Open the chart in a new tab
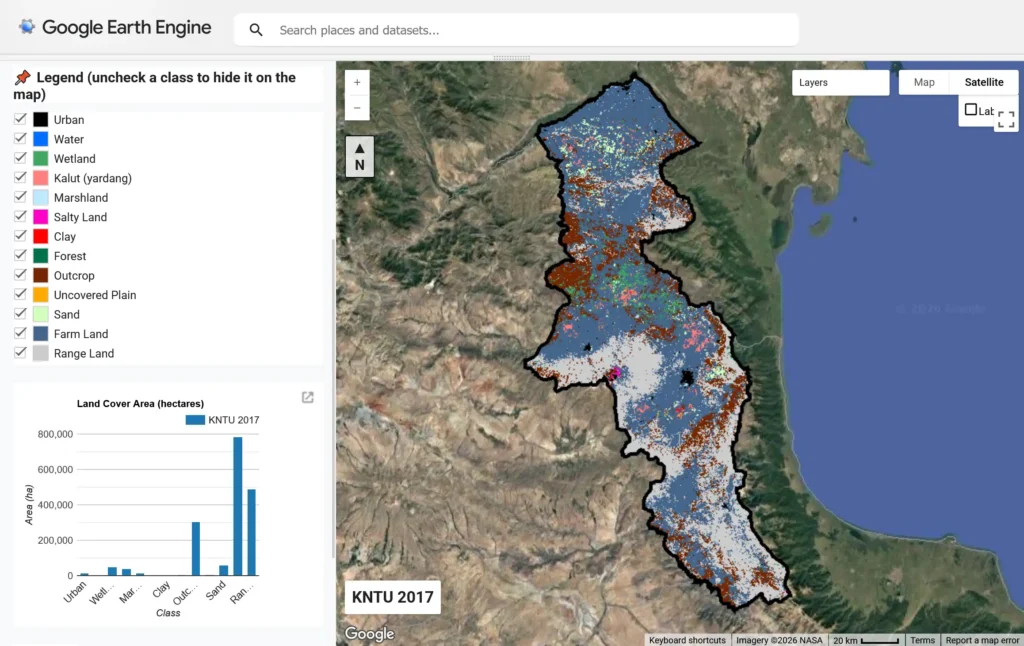This screenshot has height=646, width=1024. click(x=308, y=397)
